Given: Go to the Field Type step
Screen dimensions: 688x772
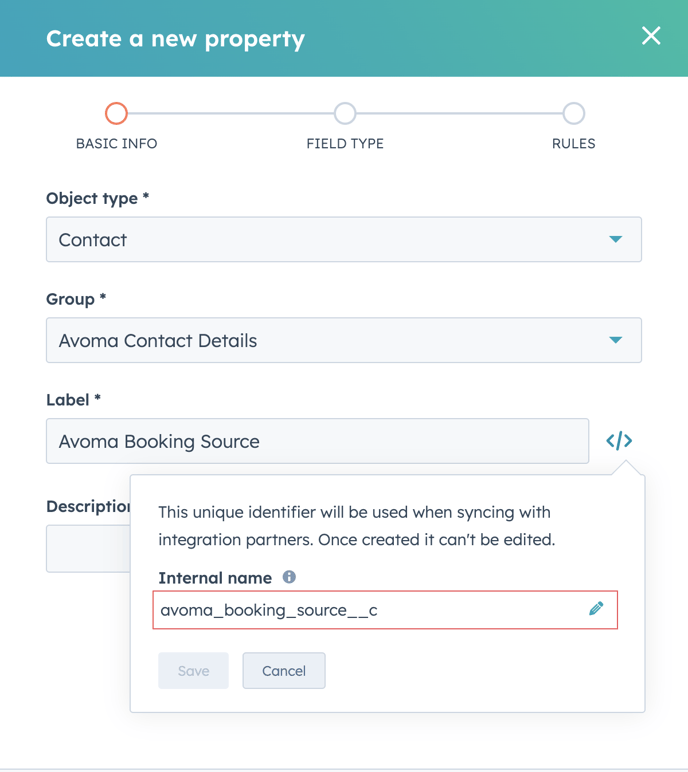Looking at the screenshot, I should (x=345, y=114).
